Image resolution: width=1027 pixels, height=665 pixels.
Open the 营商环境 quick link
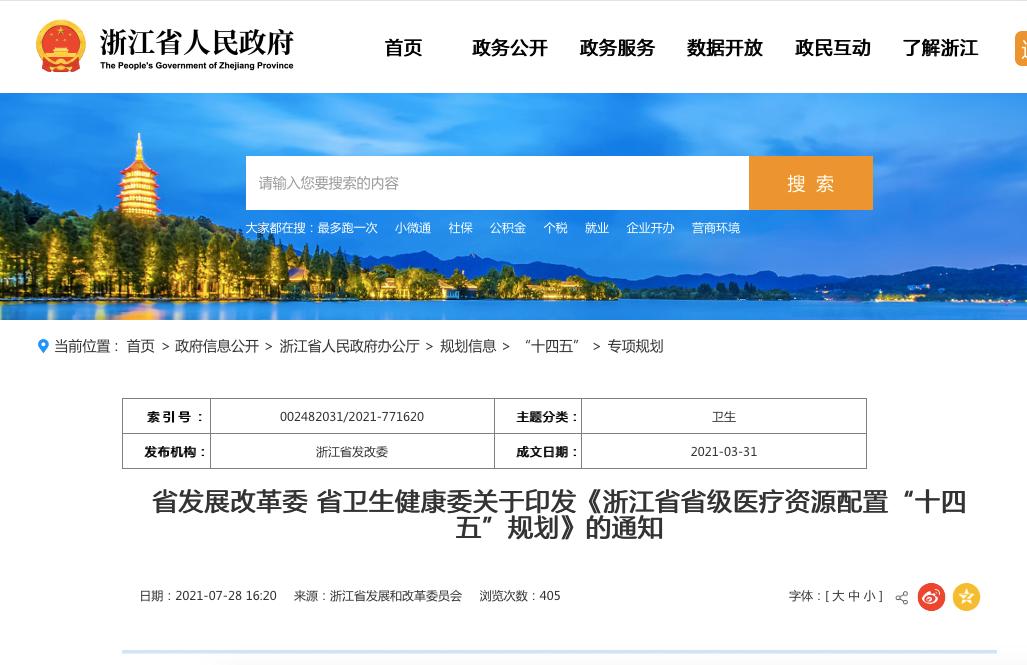pyautogui.click(x=715, y=228)
